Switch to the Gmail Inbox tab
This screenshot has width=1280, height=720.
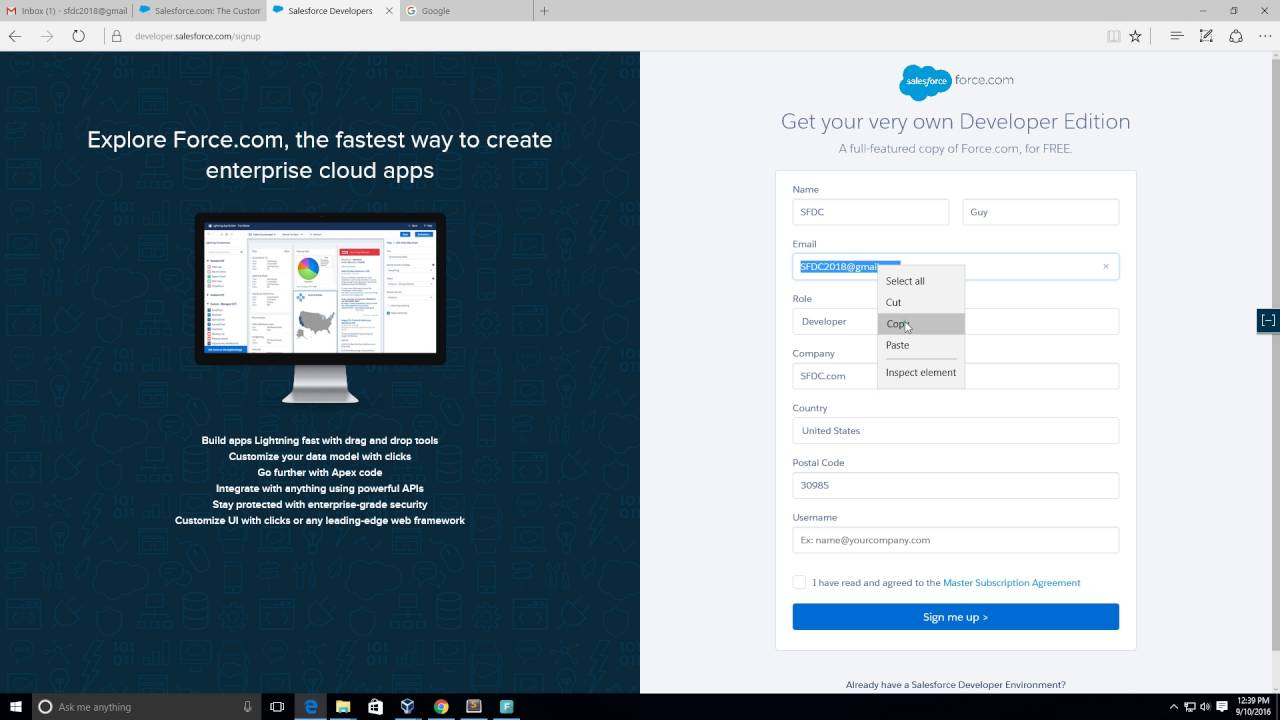click(66, 11)
